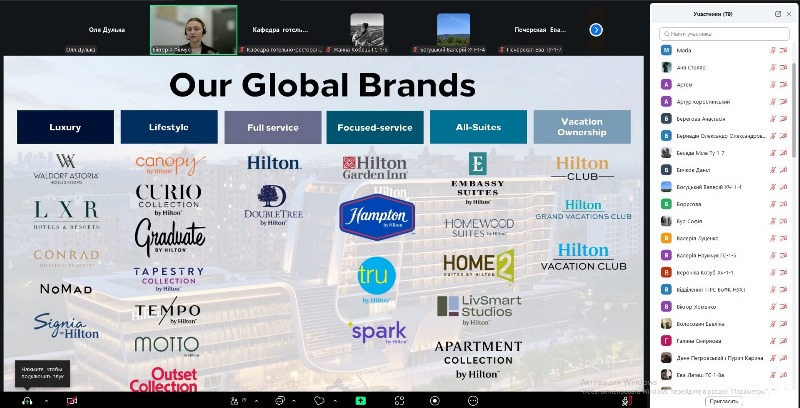The image size is (800, 408).
Task: Click Віктор Хоменко's muted microphone icon
Action: 772,307
